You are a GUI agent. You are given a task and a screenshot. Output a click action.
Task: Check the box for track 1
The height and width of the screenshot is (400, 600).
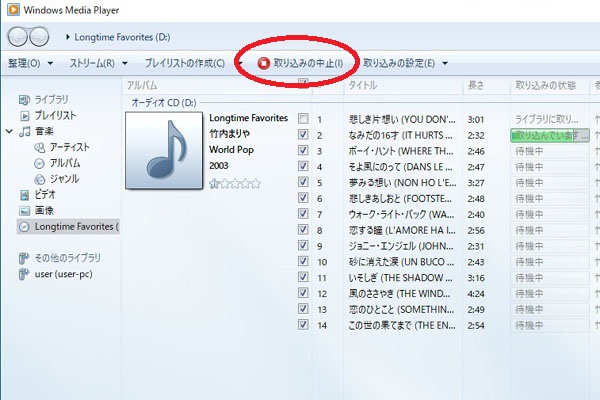303,119
